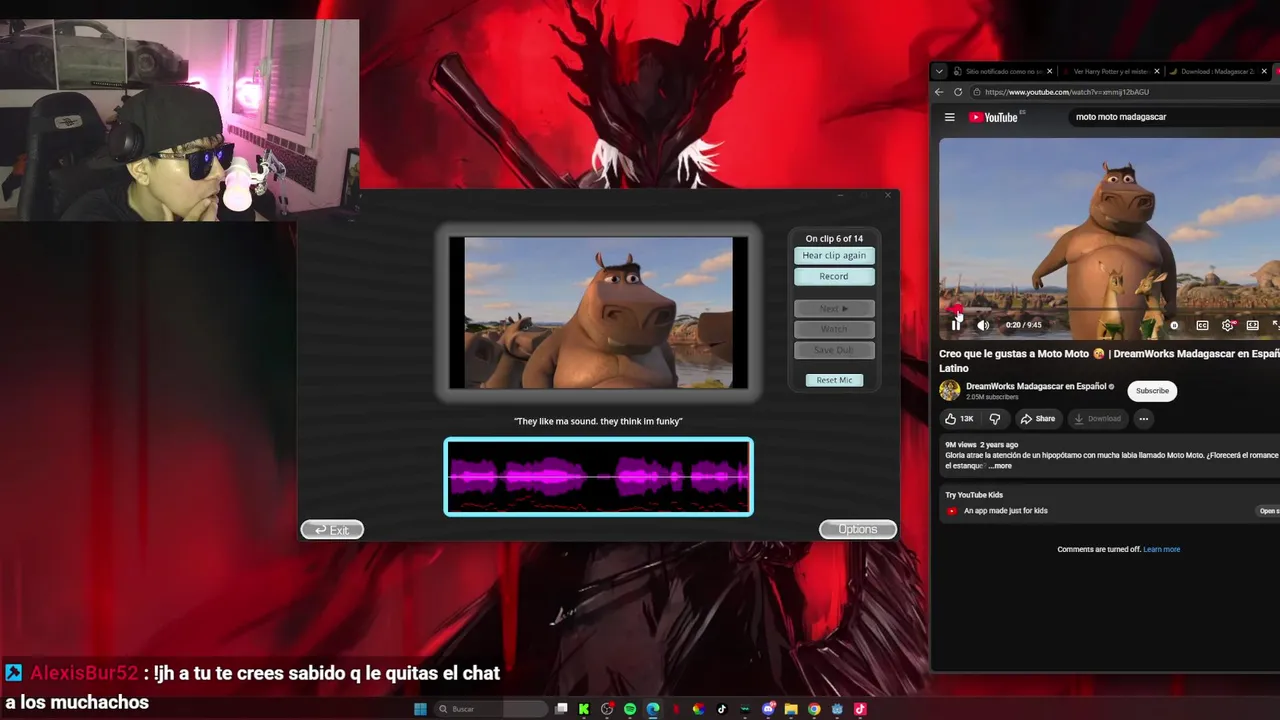Click the Reset Mic button
Screen dimensions: 1280x720
pos(834,380)
